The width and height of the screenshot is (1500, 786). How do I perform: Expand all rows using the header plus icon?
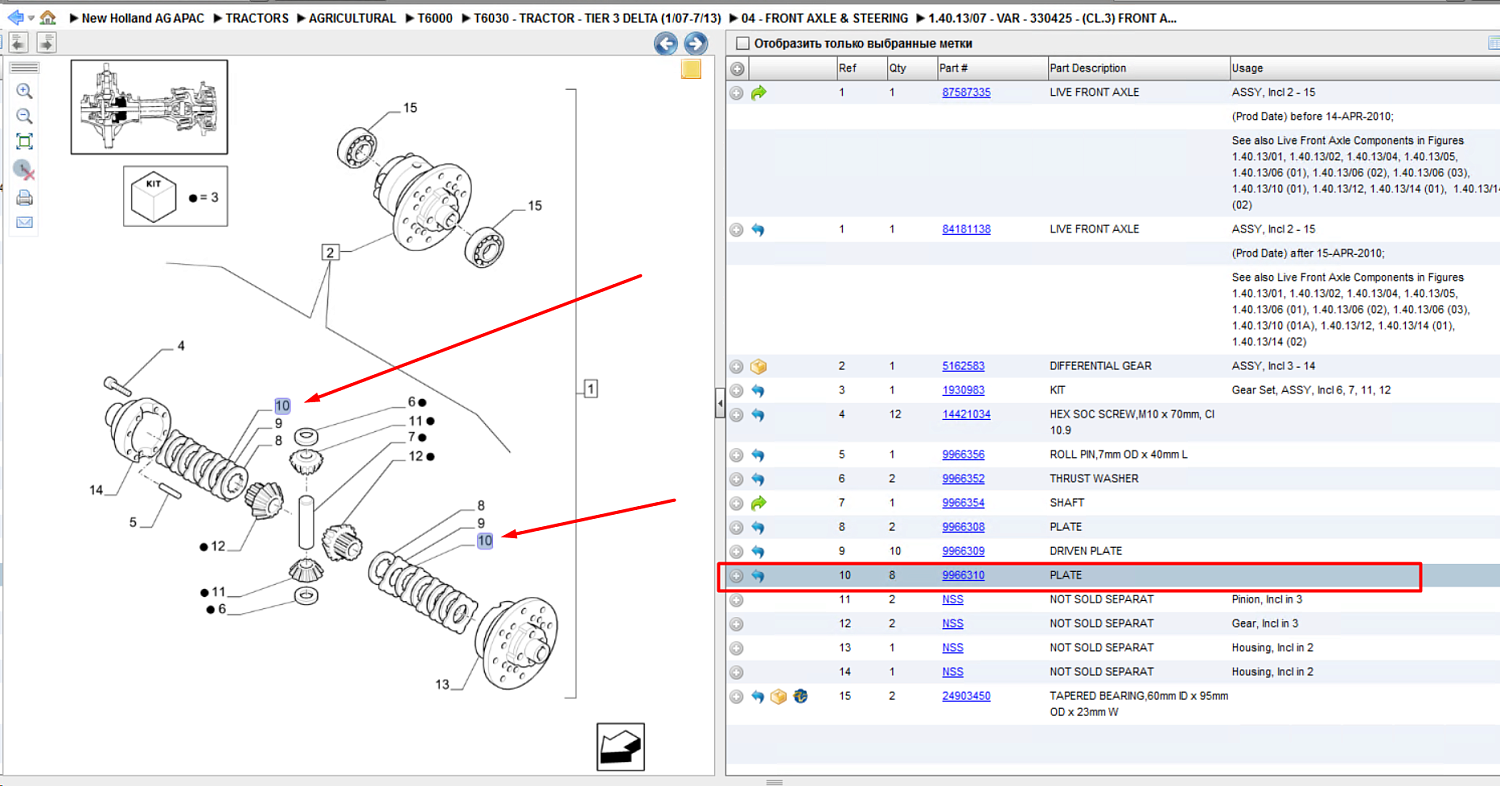(x=737, y=69)
